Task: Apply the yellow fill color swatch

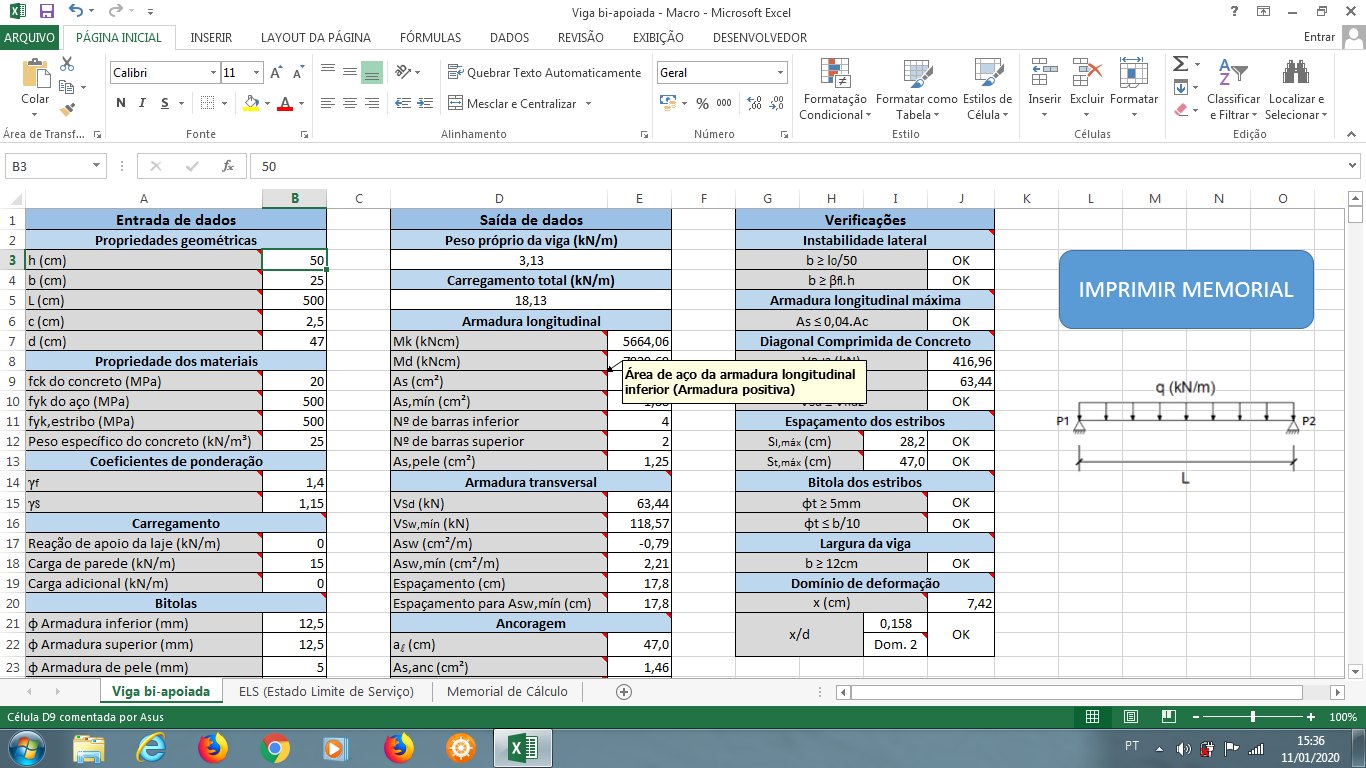Action: (251, 103)
